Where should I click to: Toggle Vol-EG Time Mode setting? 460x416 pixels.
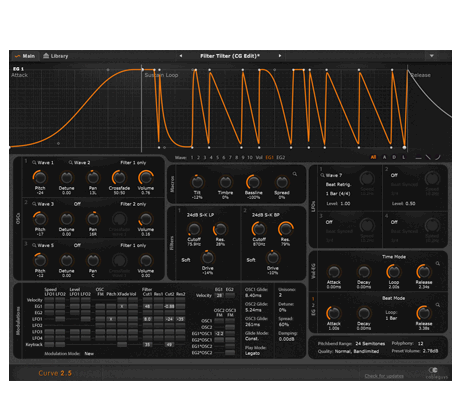(394, 257)
